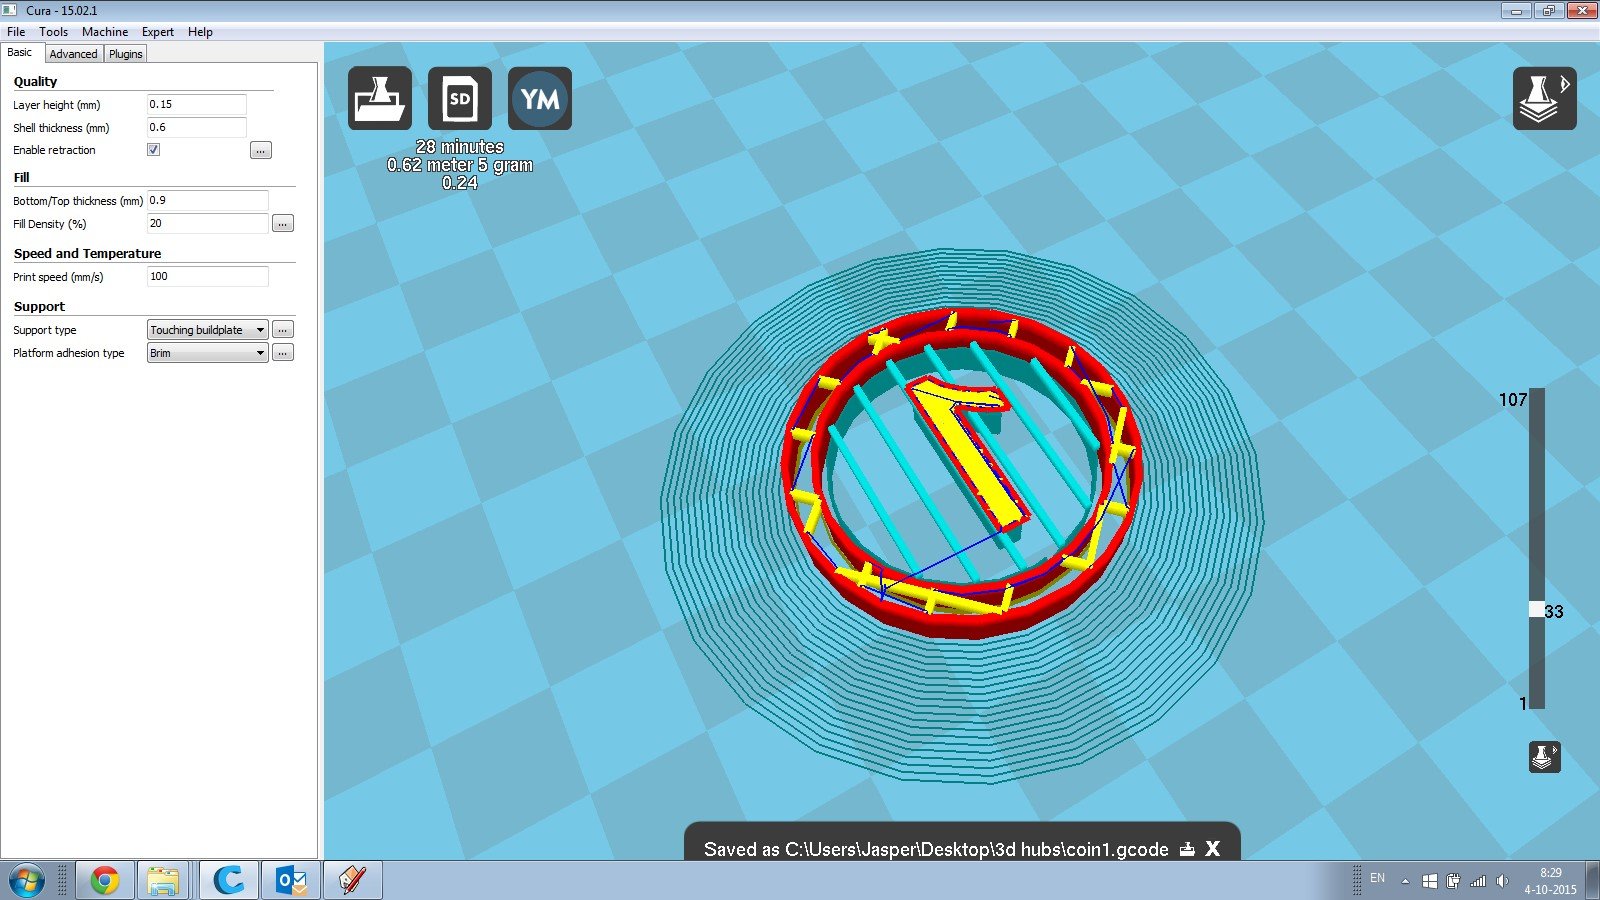The image size is (1600, 900).
Task: Open Windows Explorer from the taskbar
Action: (x=164, y=880)
